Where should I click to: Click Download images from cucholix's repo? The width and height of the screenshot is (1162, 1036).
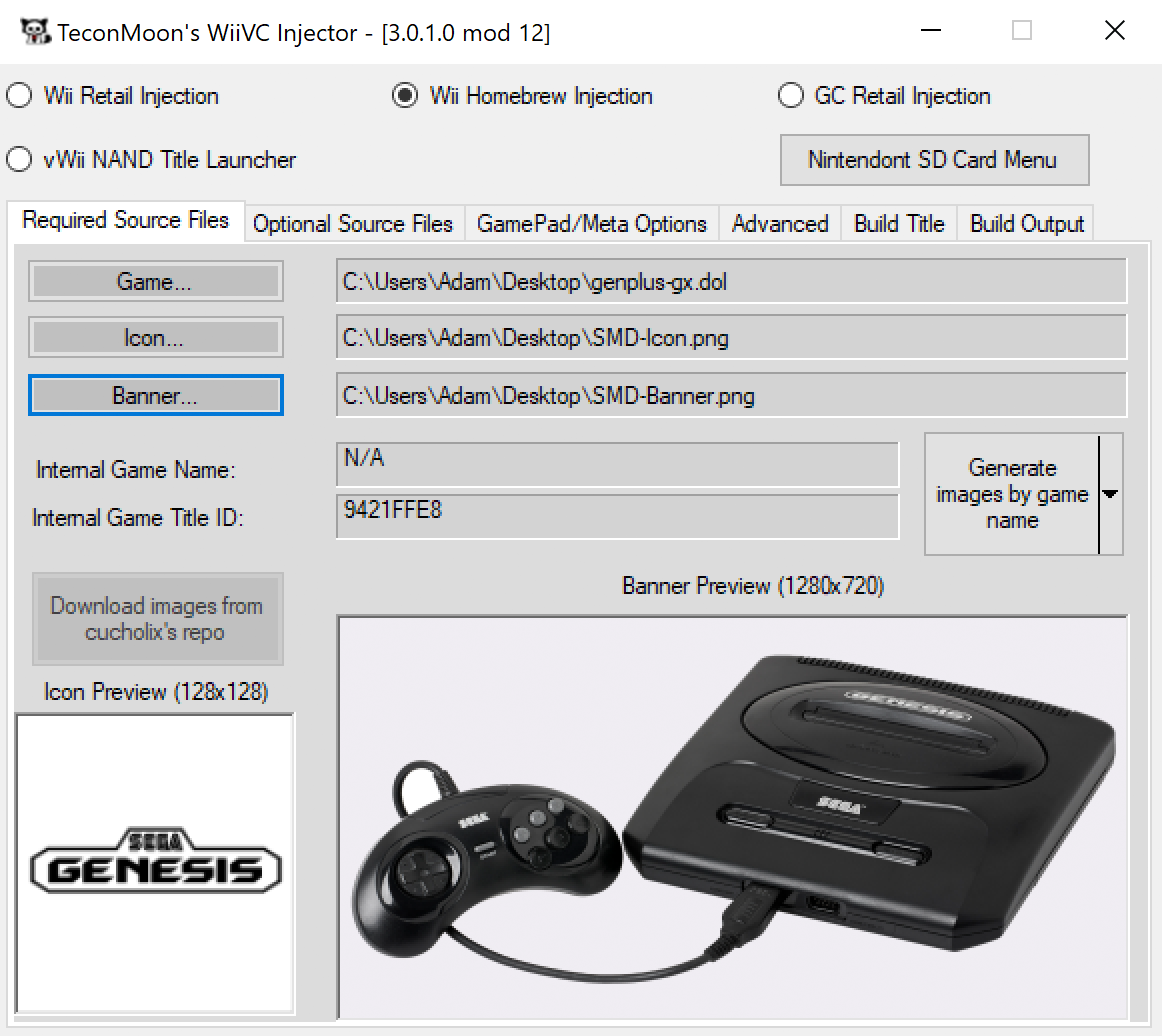click(157, 619)
